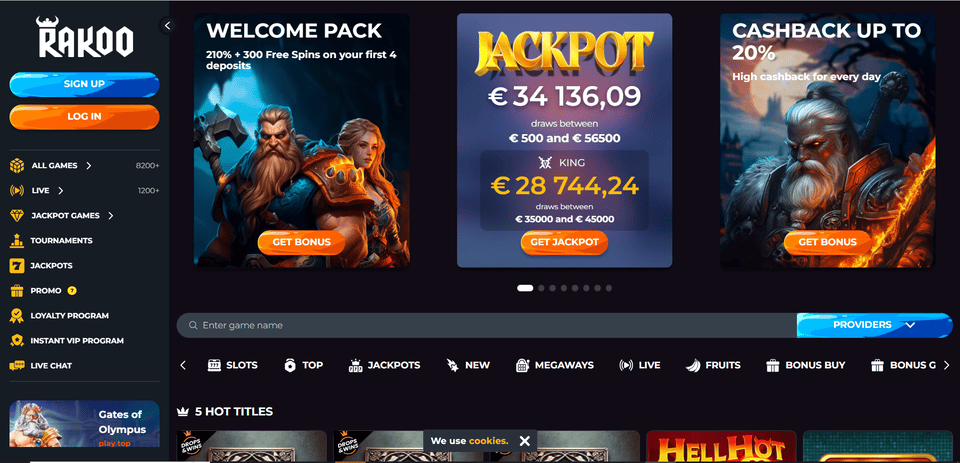The width and height of the screenshot is (960, 463).
Task: Open All Games dice icon
Action: click(x=17, y=165)
